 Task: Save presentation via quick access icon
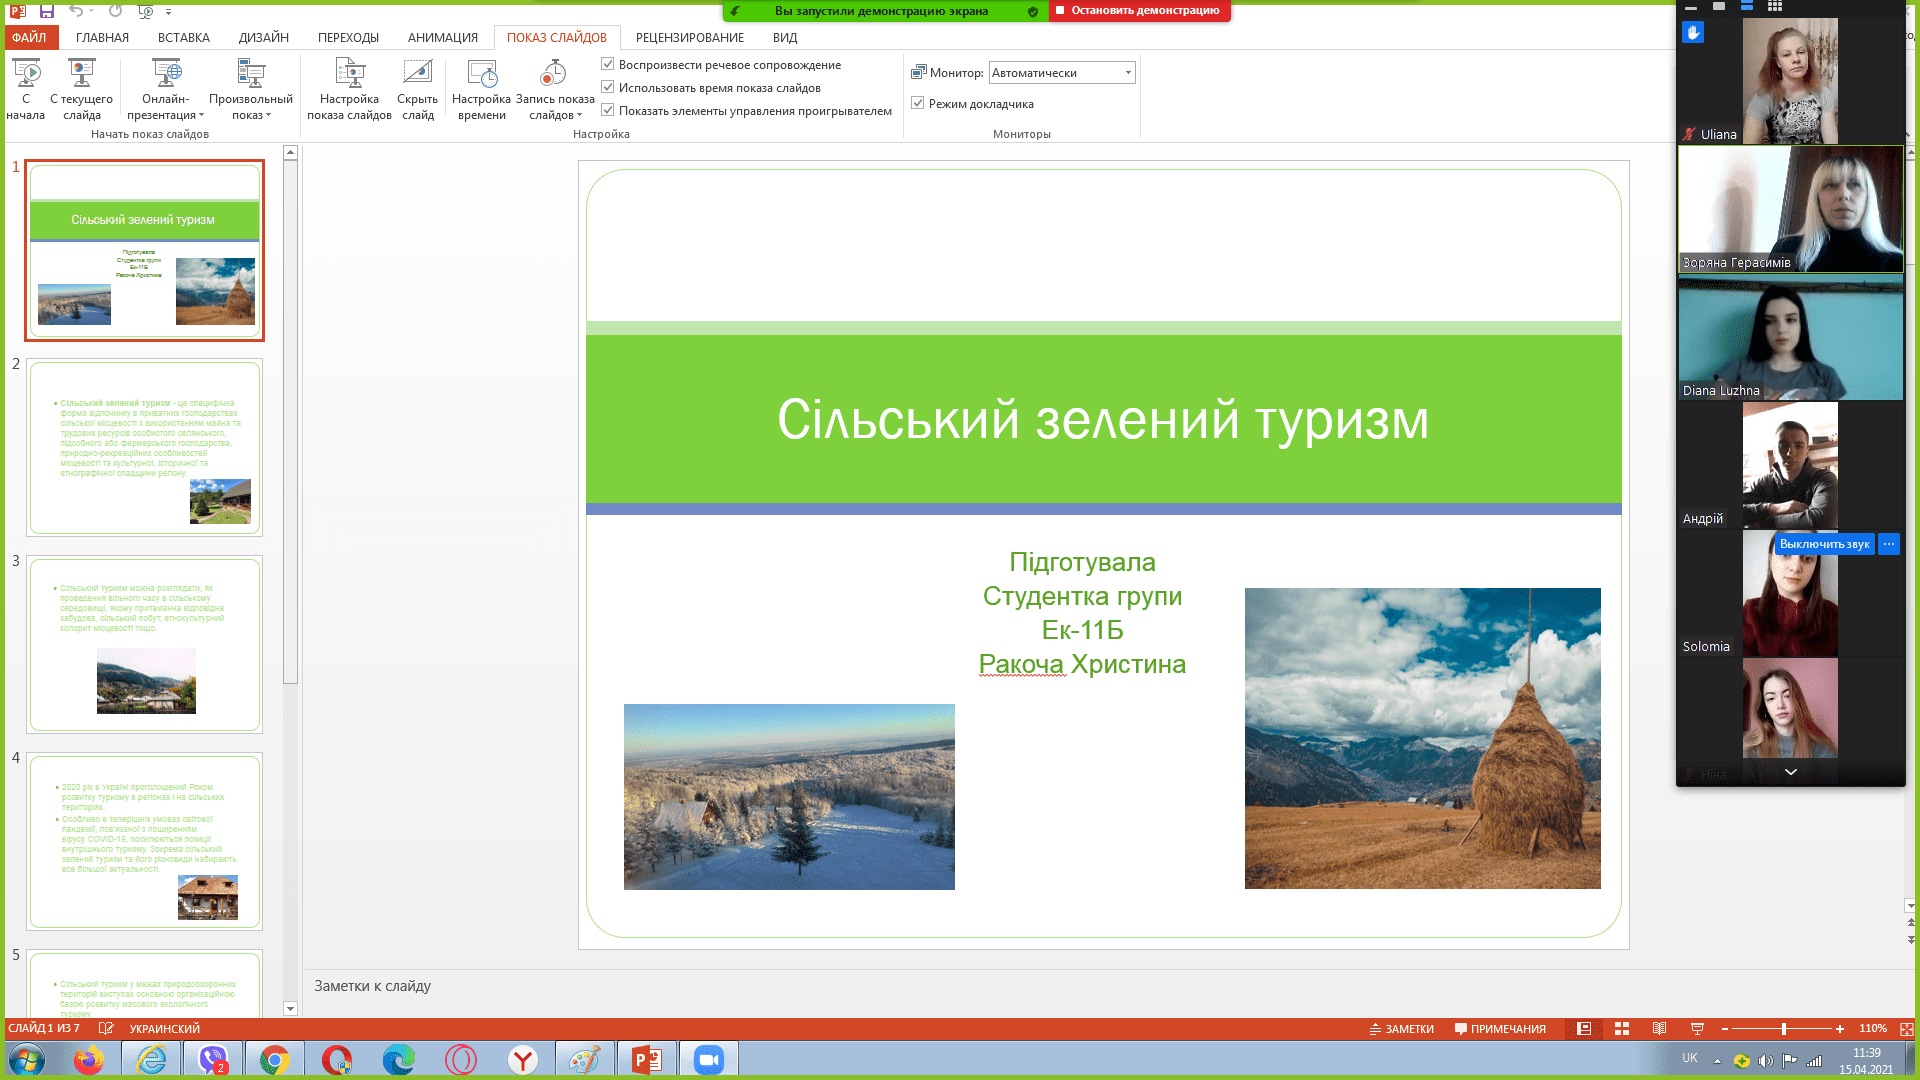(47, 11)
